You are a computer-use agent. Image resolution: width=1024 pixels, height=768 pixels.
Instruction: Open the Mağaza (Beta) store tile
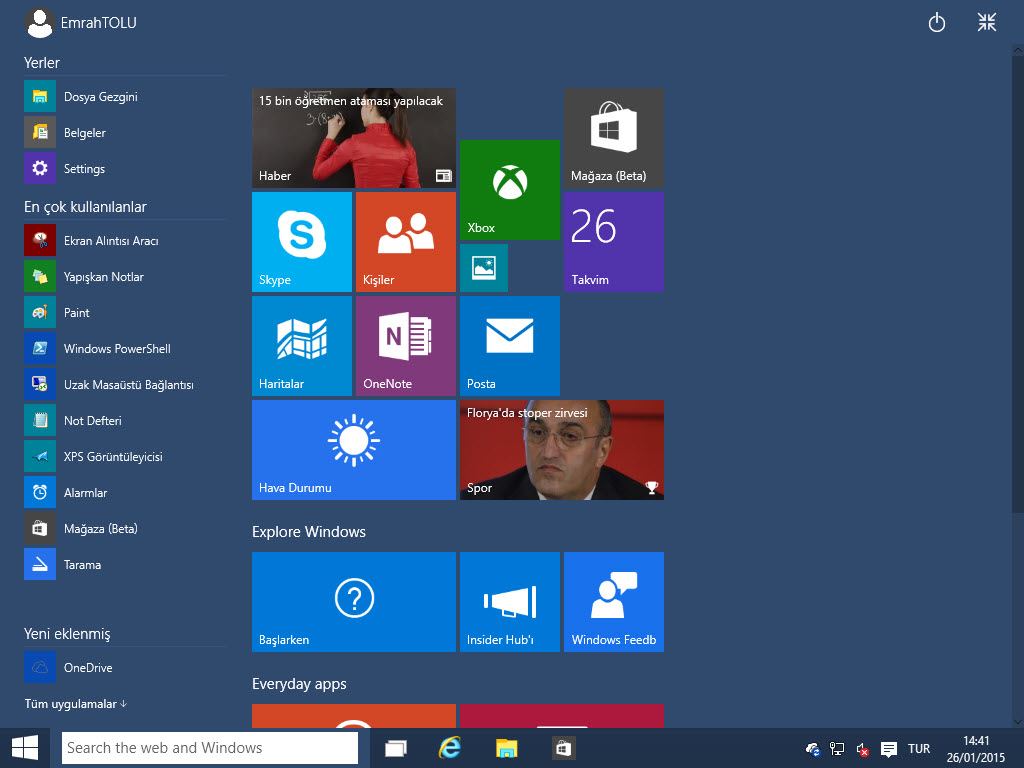(614, 138)
